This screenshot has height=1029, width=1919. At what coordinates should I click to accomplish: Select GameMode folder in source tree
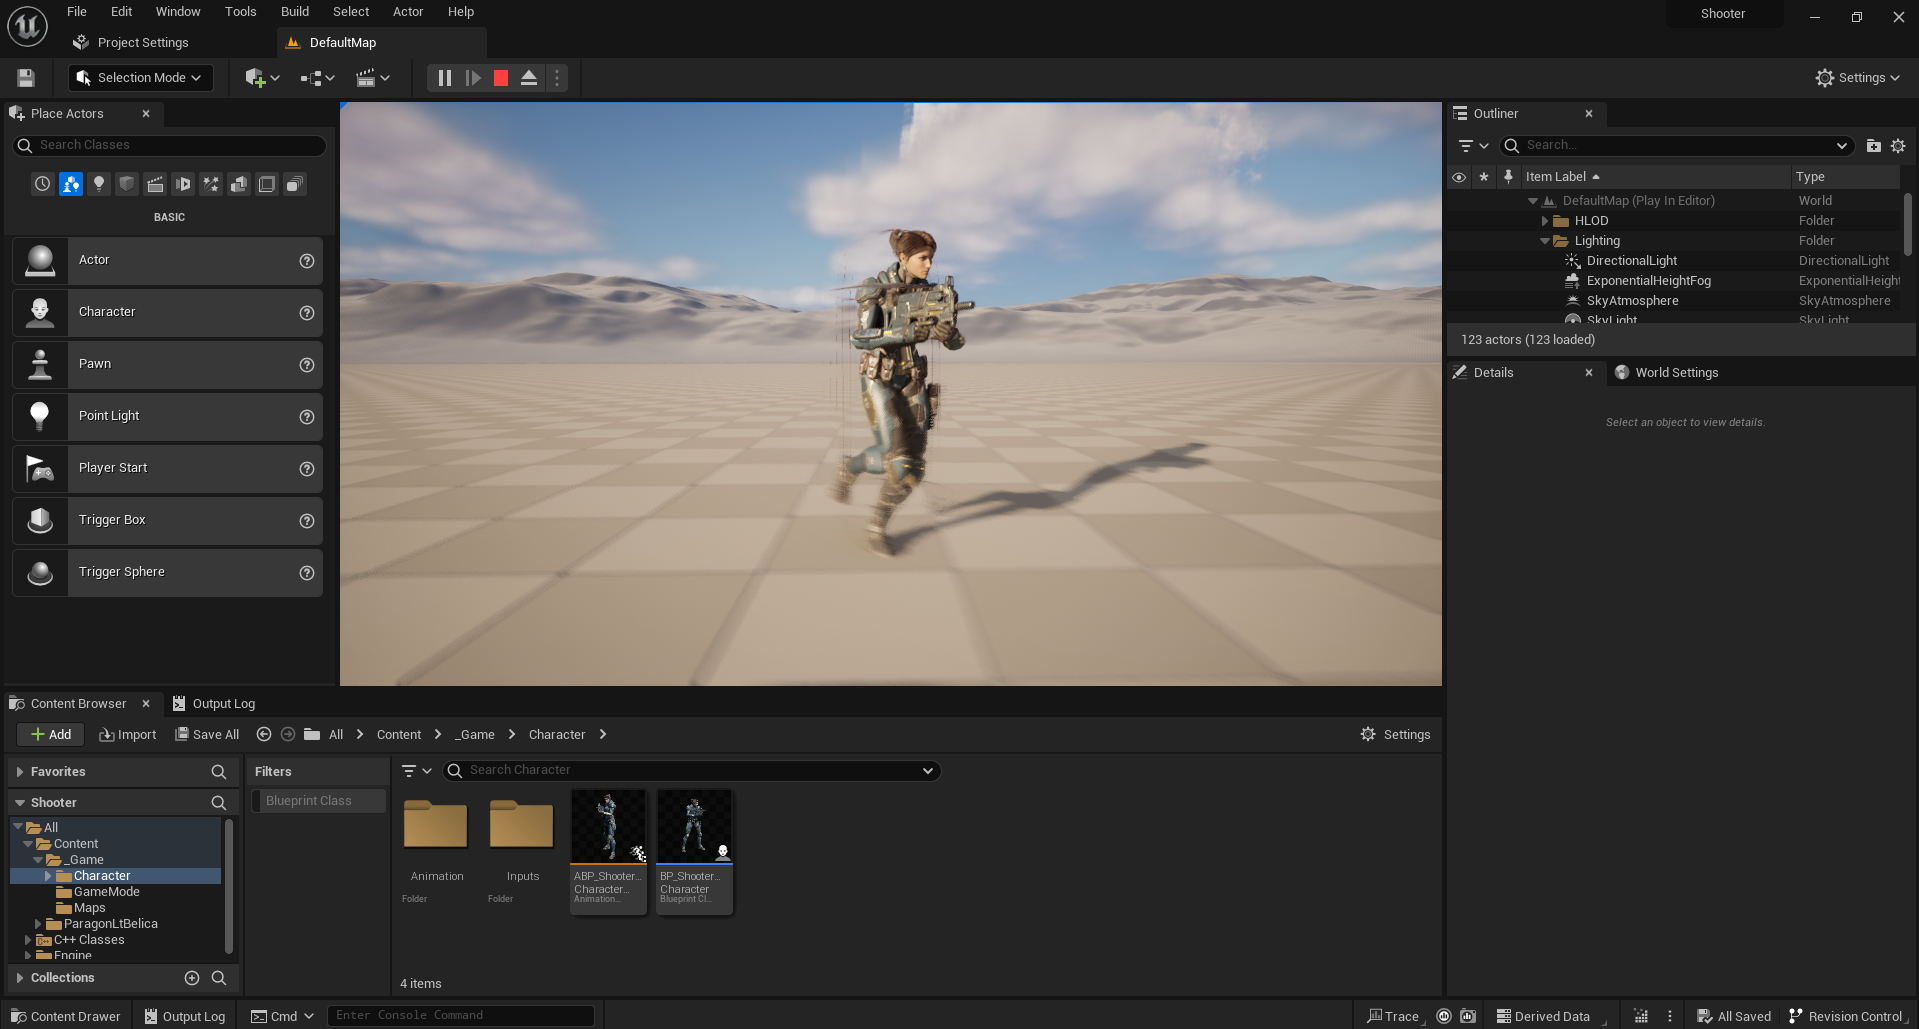(x=106, y=892)
